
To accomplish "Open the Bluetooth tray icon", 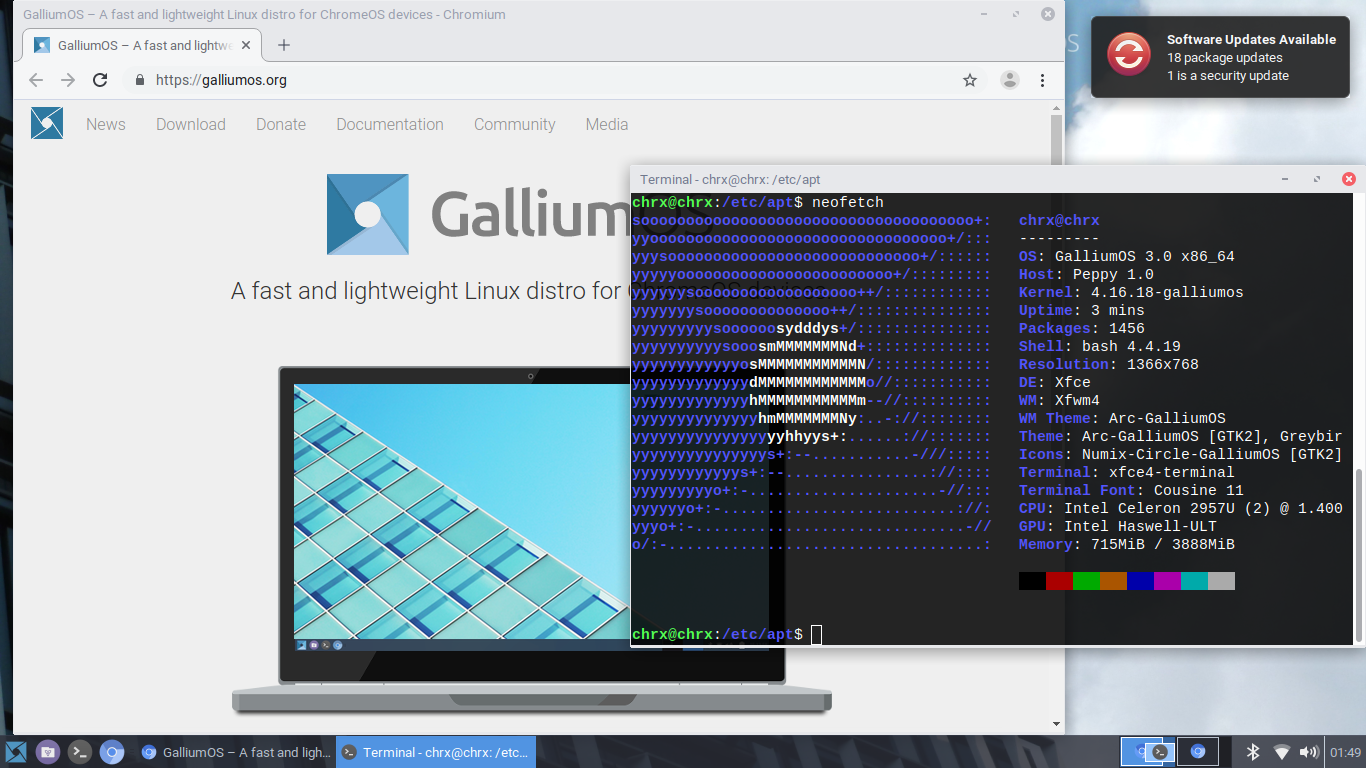I will point(1253,752).
